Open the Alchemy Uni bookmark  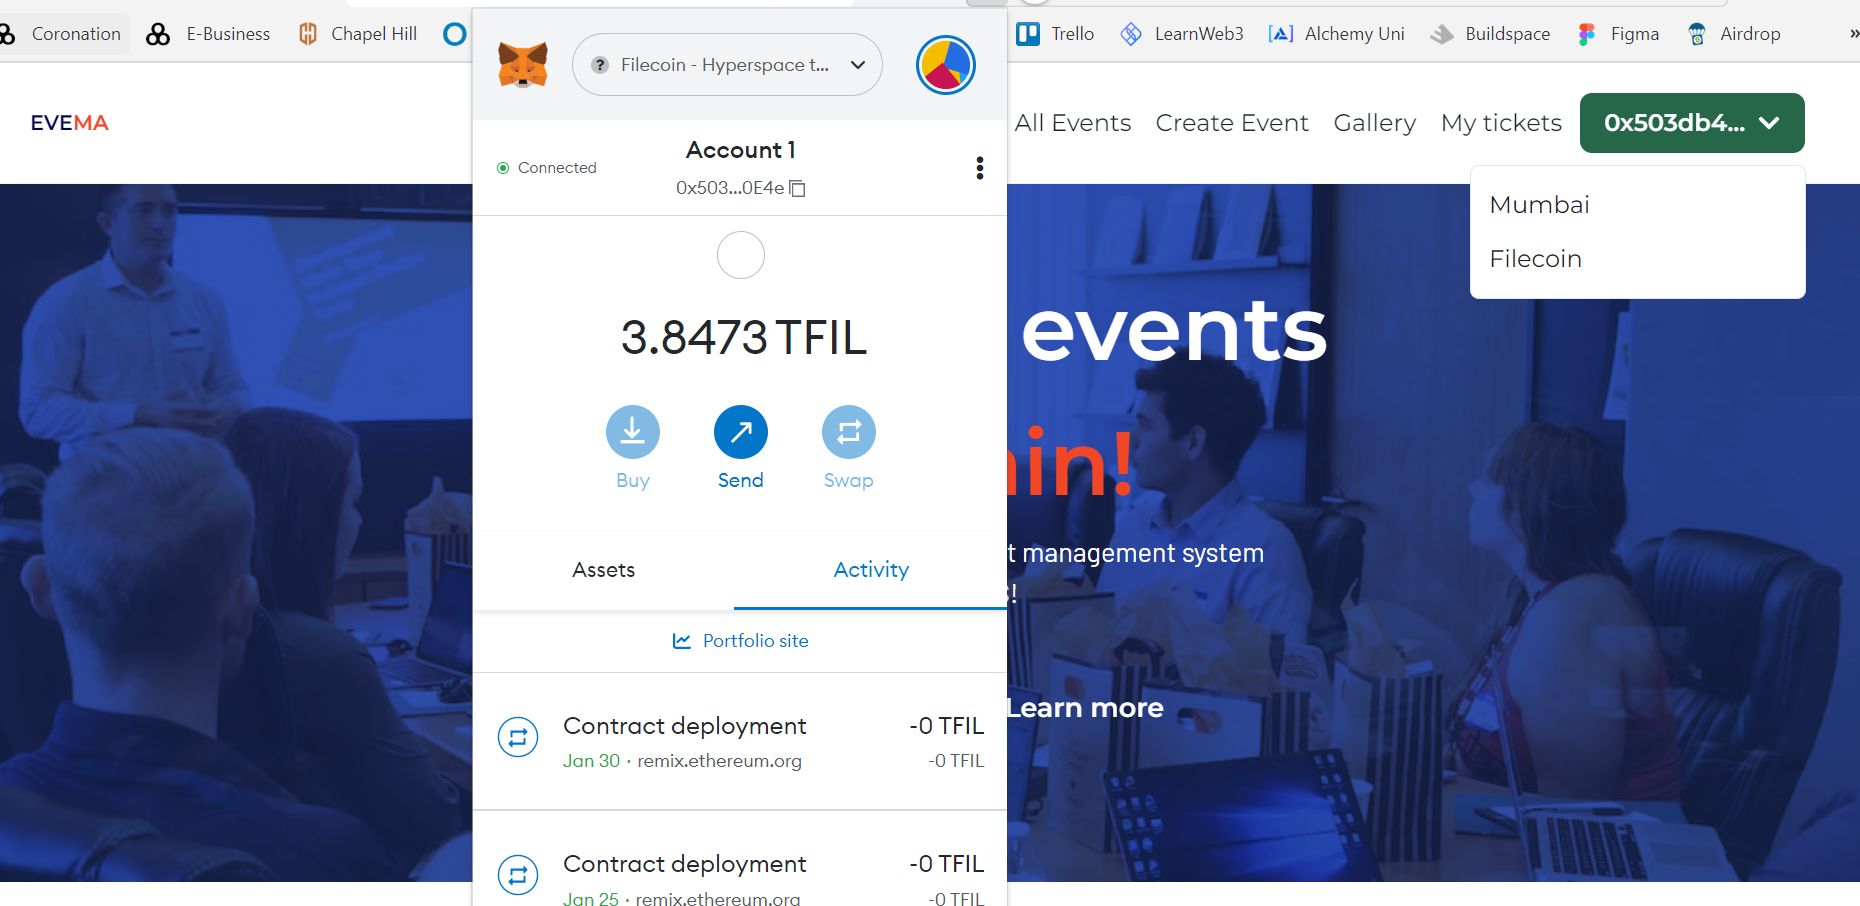(x=1336, y=34)
